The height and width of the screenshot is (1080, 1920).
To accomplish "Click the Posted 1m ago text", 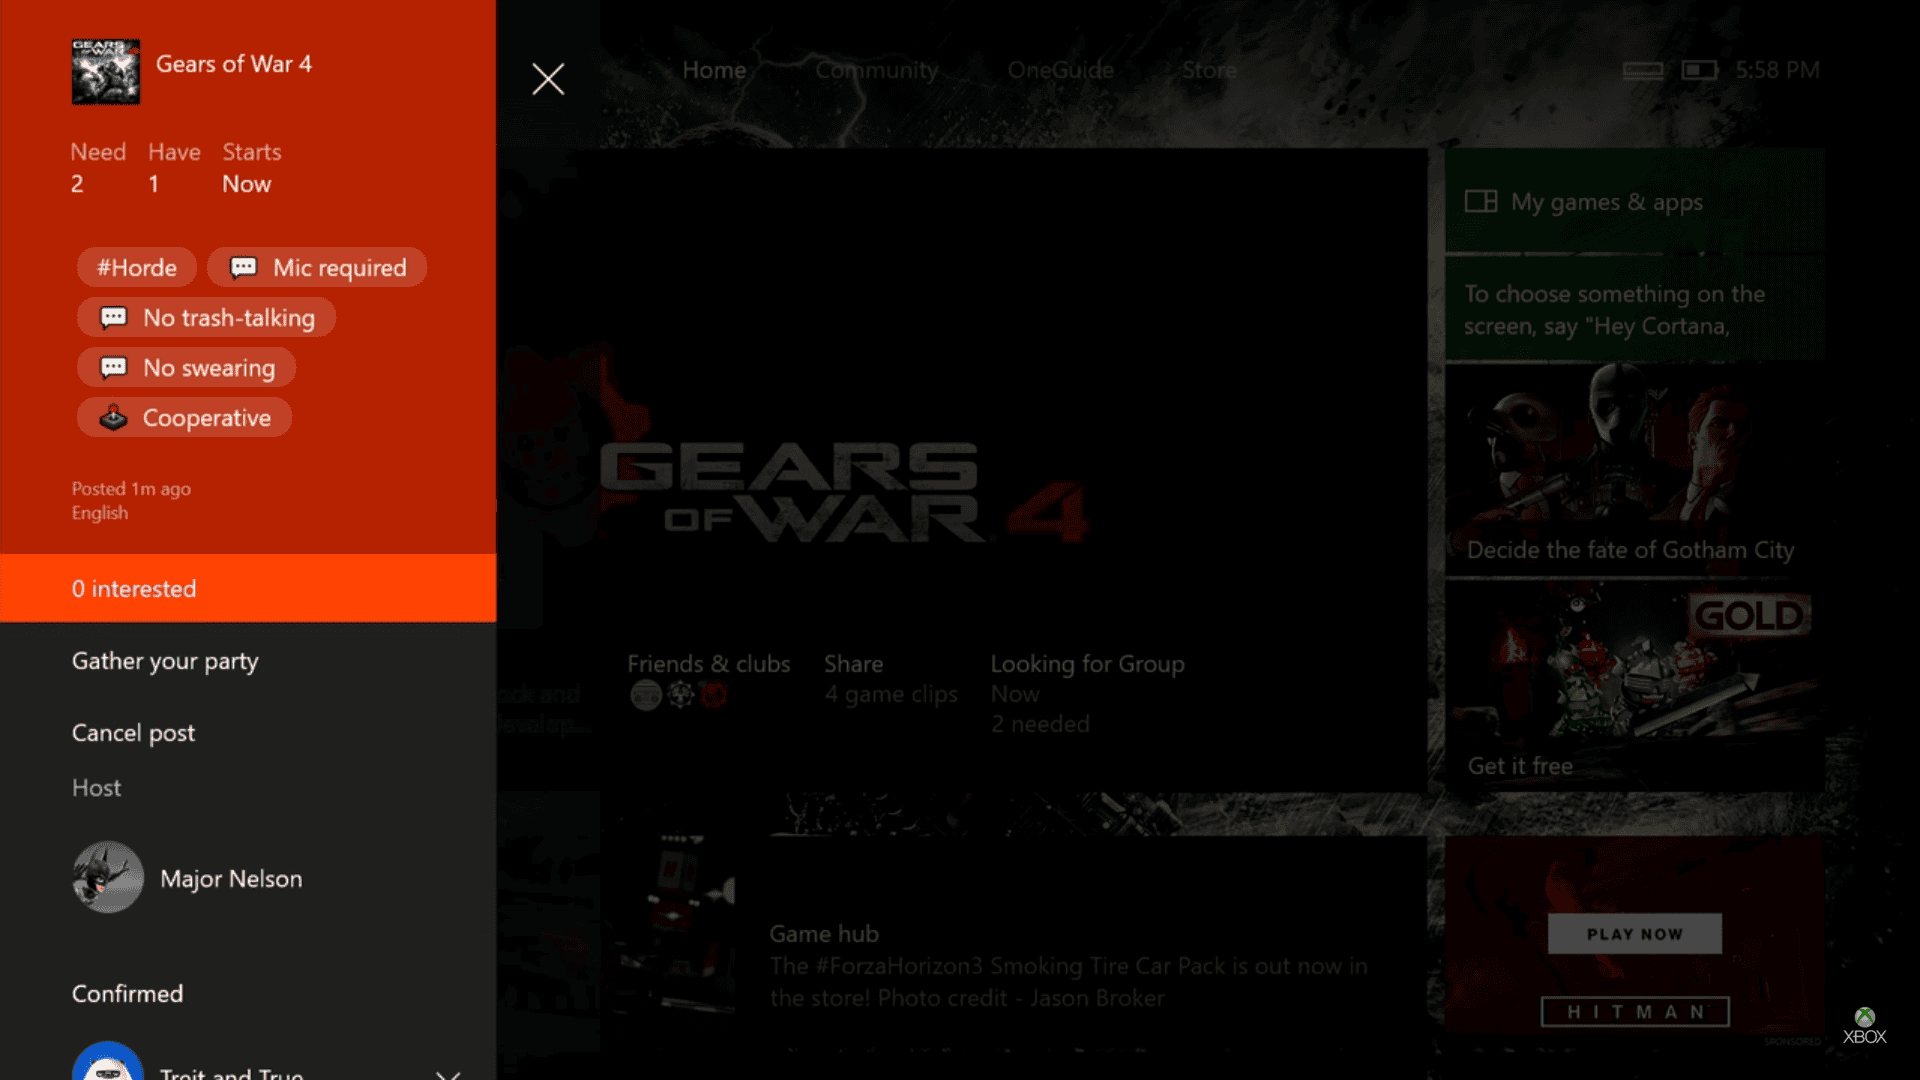I will pyautogui.click(x=131, y=489).
